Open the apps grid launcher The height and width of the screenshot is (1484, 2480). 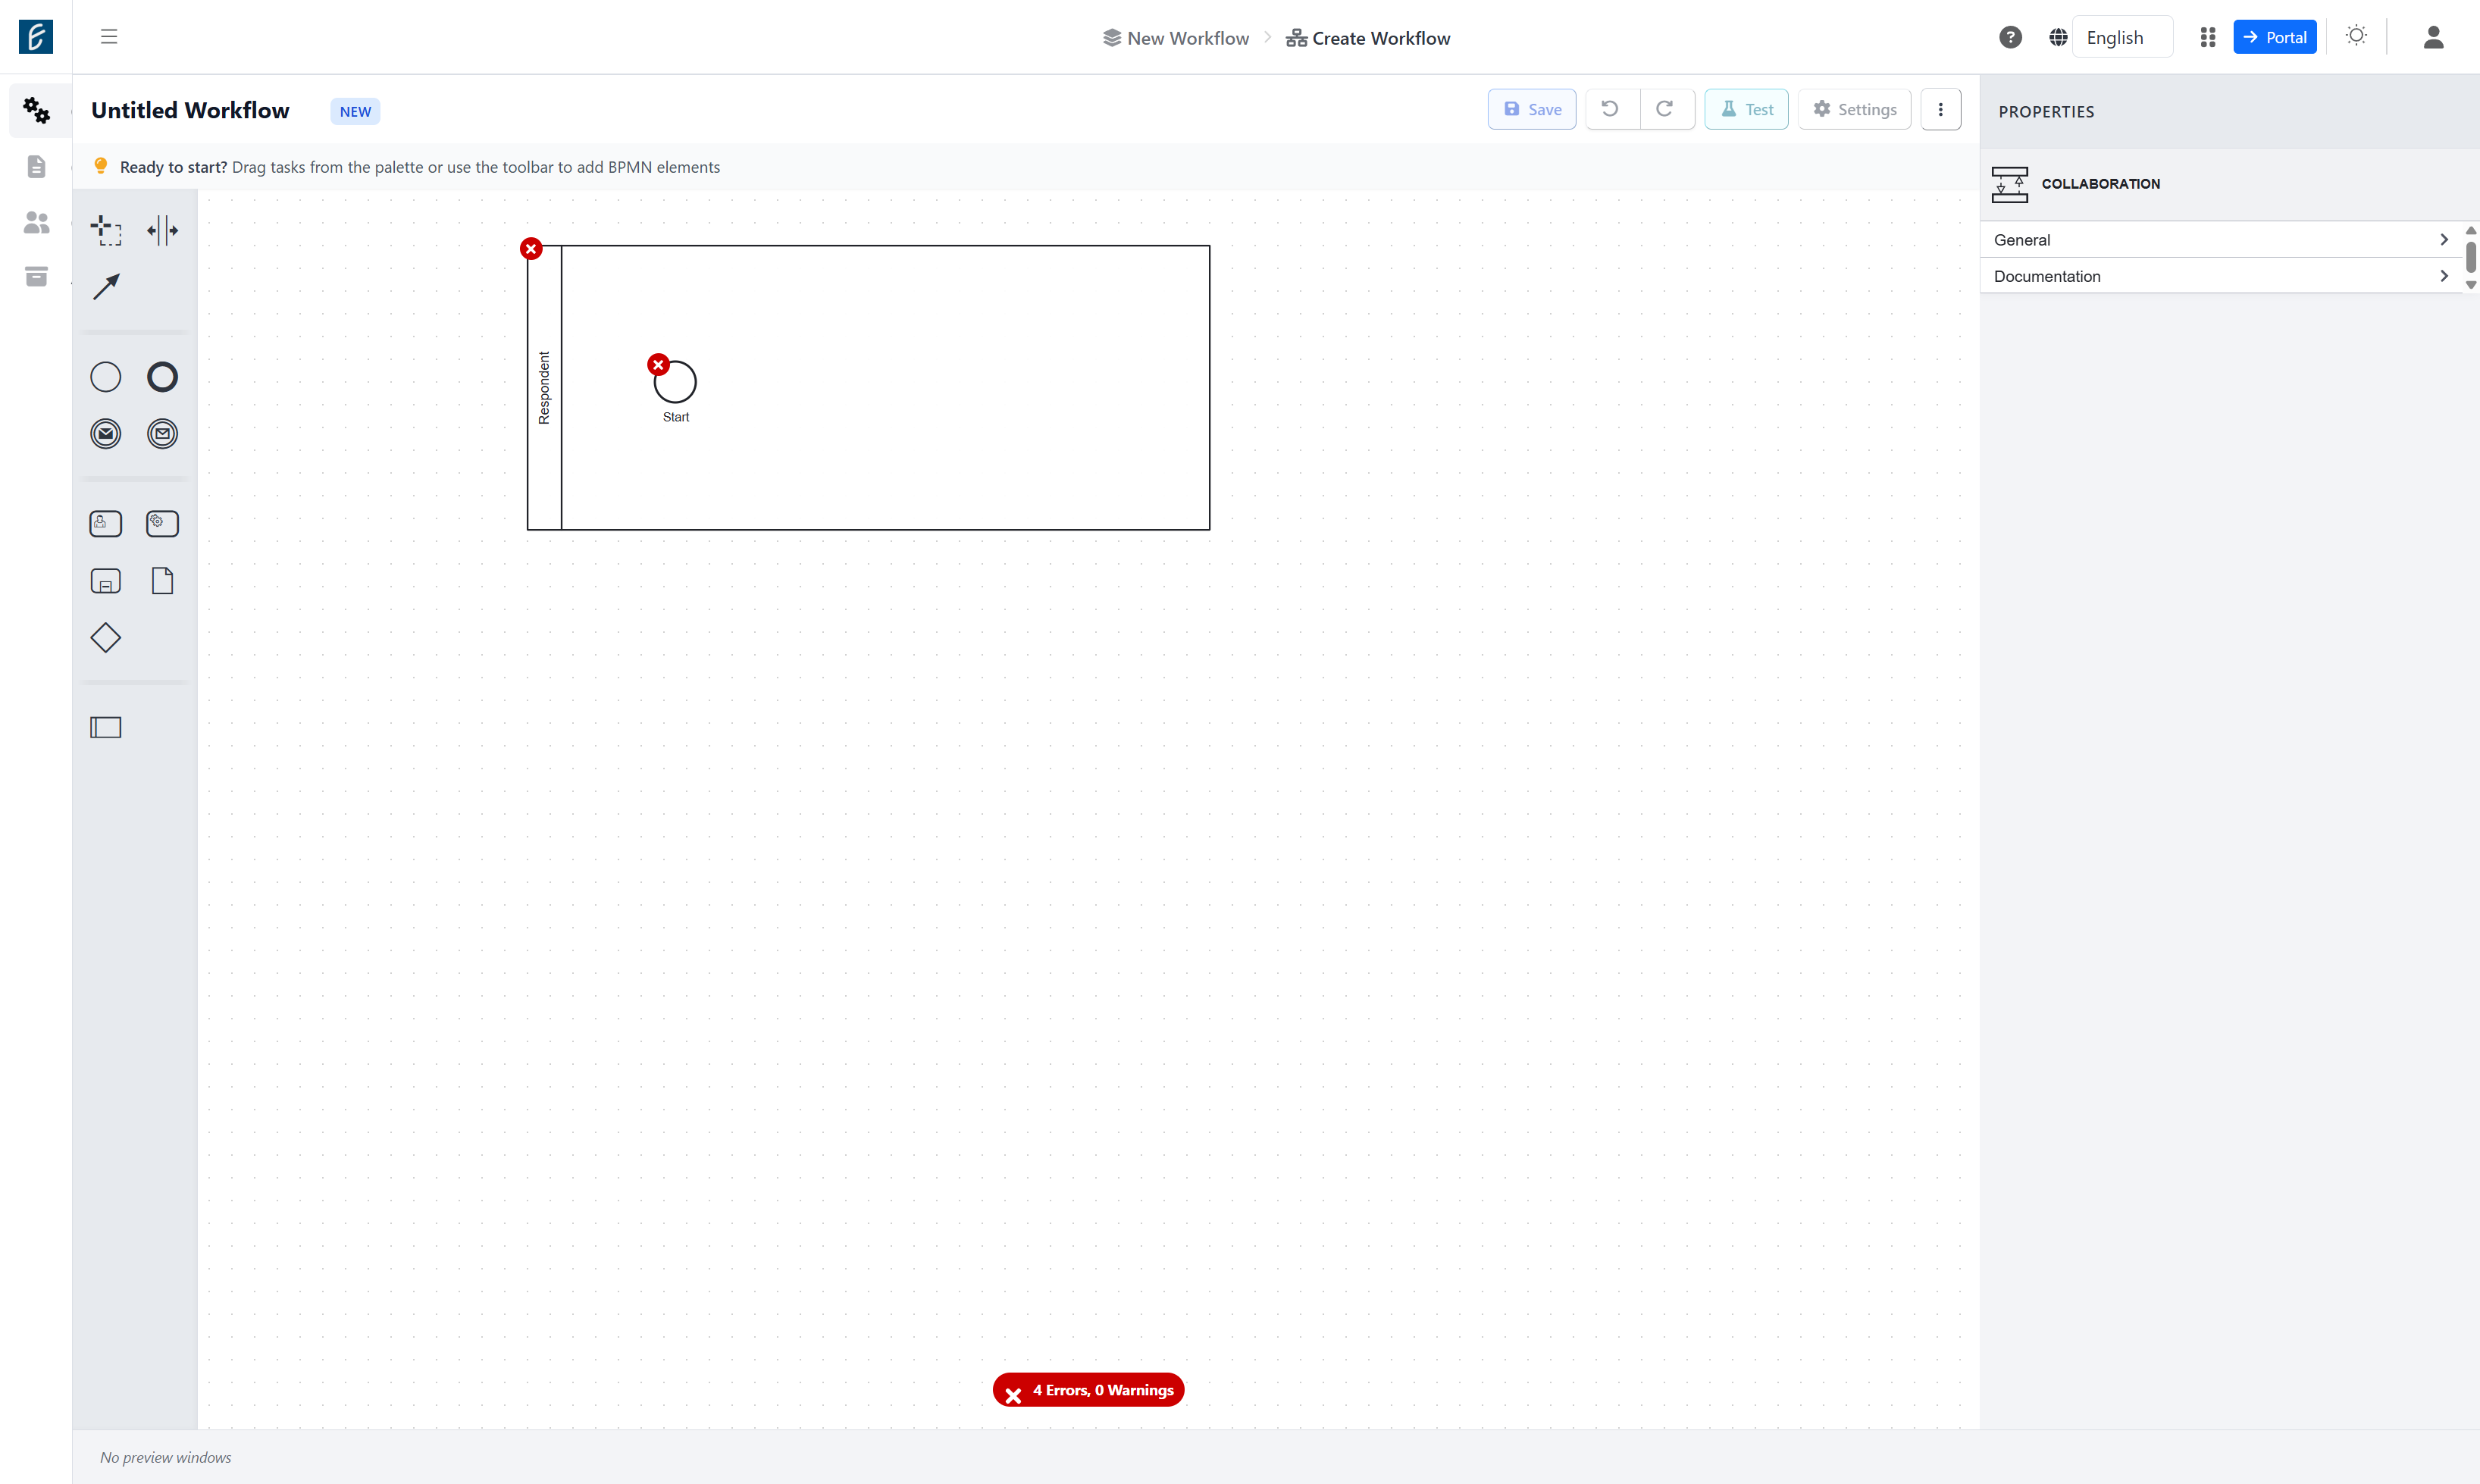pyautogui.click(x=2207, y=37)
